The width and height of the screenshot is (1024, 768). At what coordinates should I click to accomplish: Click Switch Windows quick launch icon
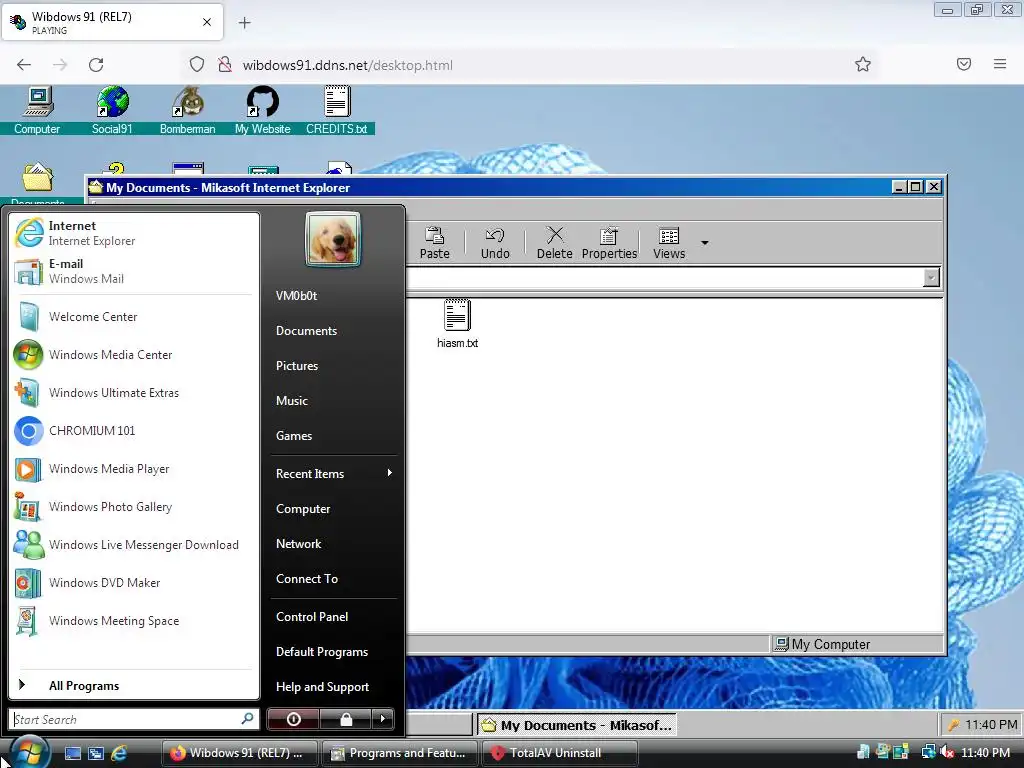[x=96, y=753]
